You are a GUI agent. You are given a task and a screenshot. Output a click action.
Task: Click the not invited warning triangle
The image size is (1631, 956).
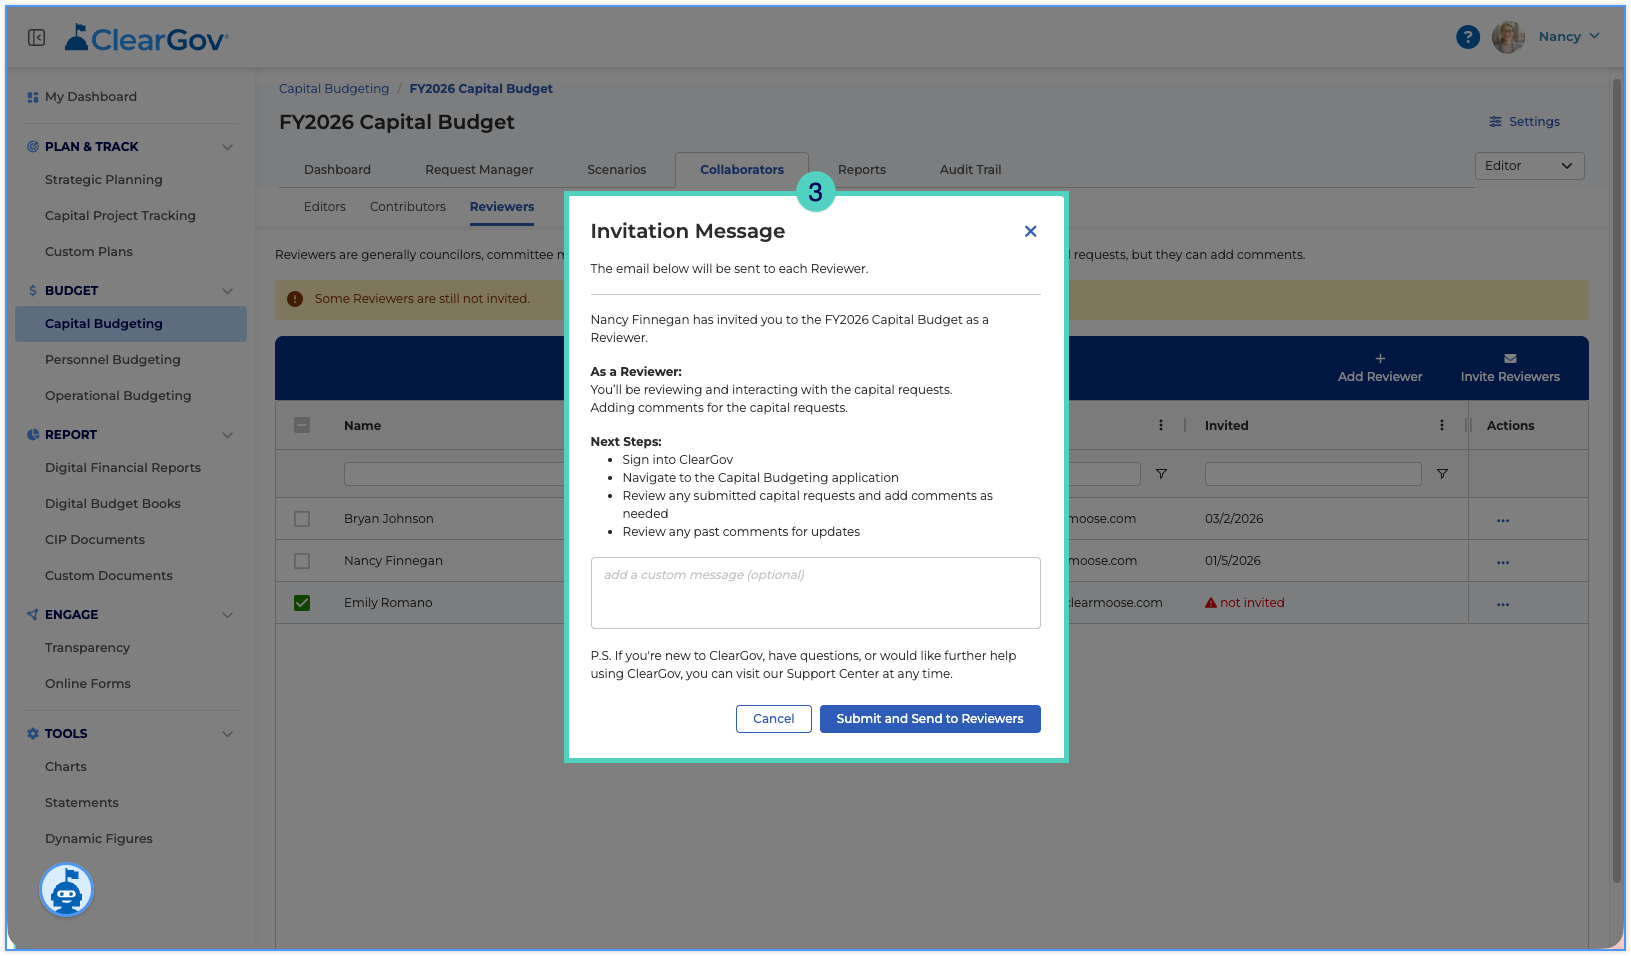tap(1210, 603)
